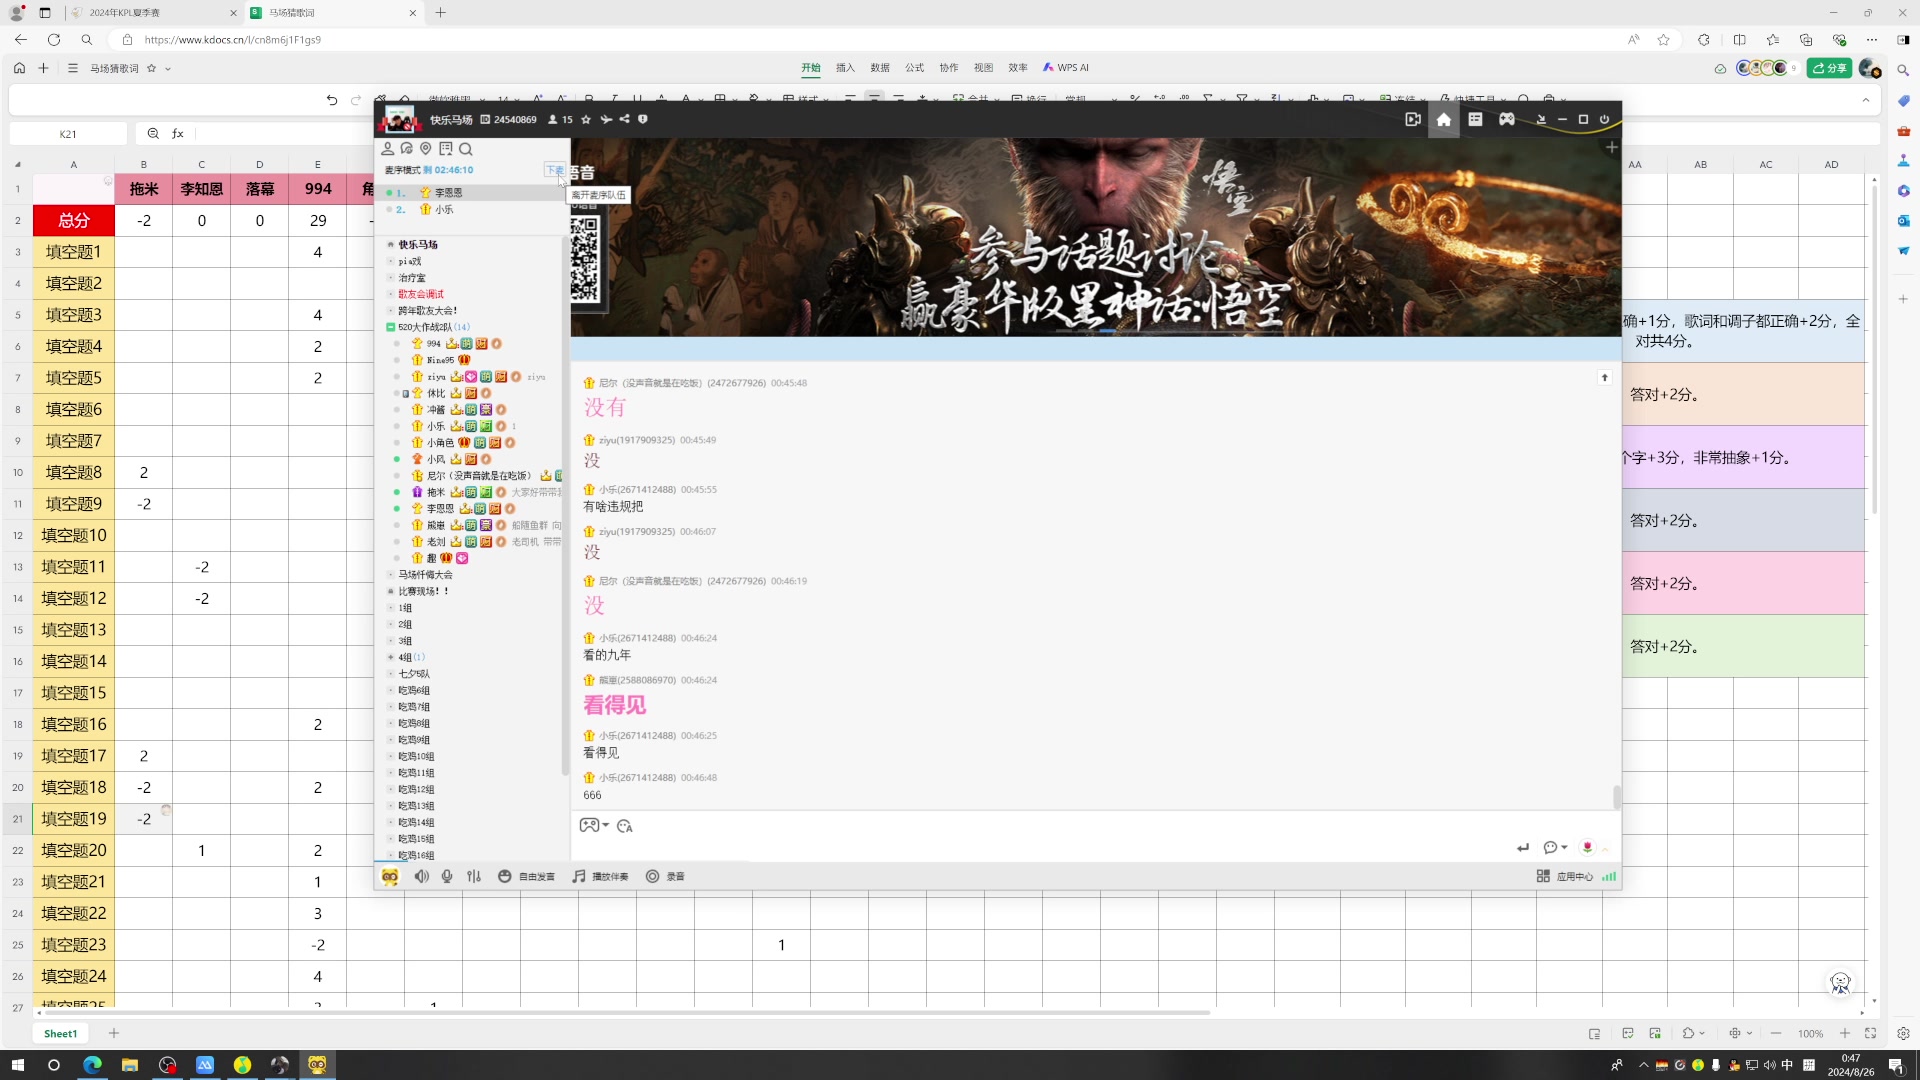Send the message with the enter arrow icon
Screen dimensions: 1920x1080
point(1522,847)
